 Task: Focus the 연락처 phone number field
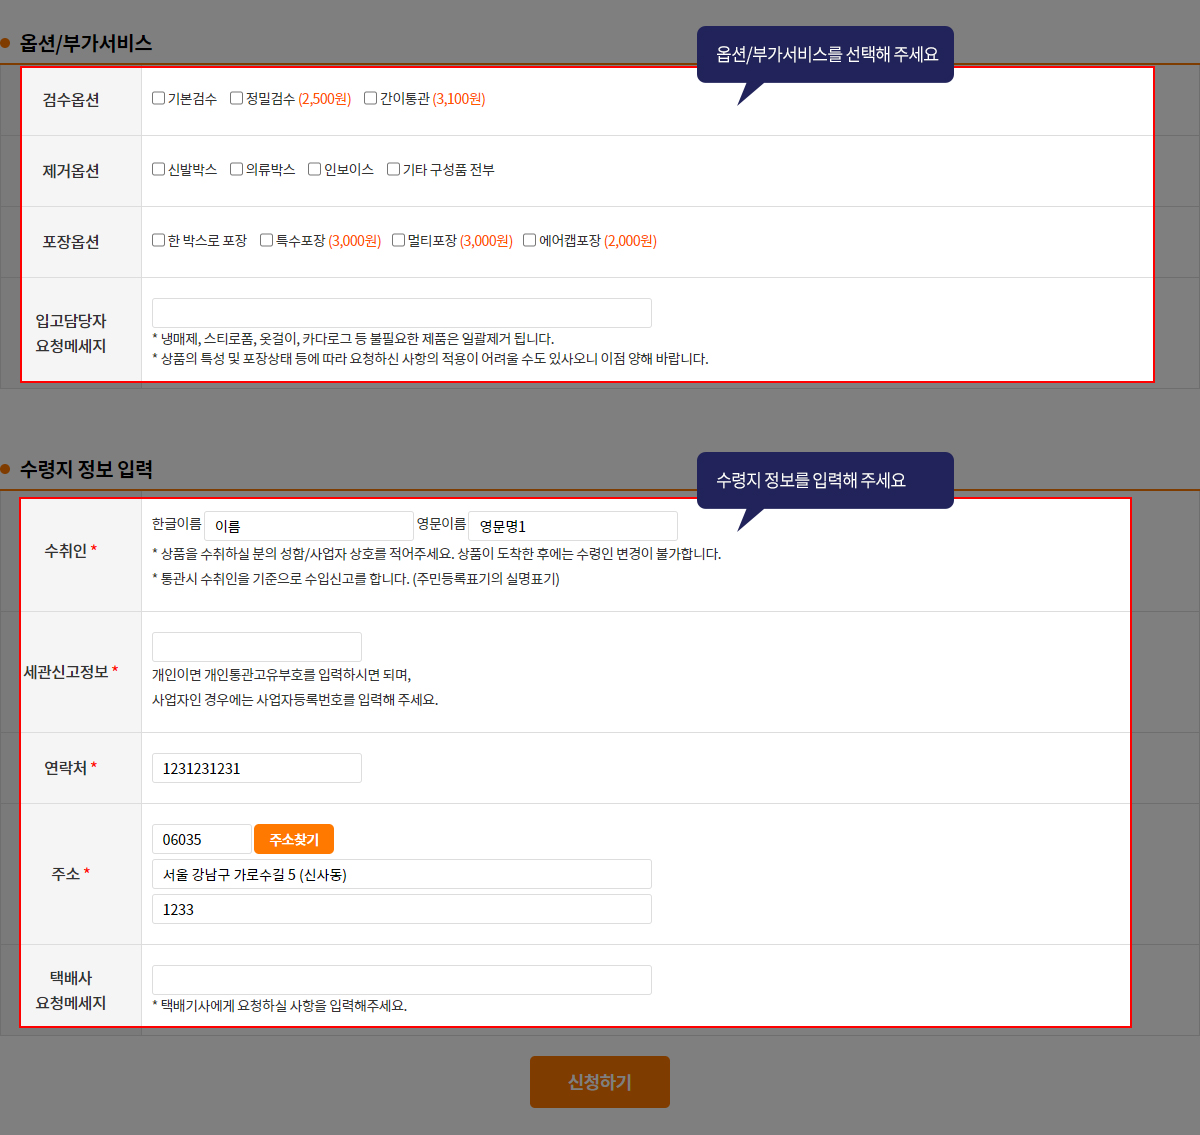[x=256, y=768]
